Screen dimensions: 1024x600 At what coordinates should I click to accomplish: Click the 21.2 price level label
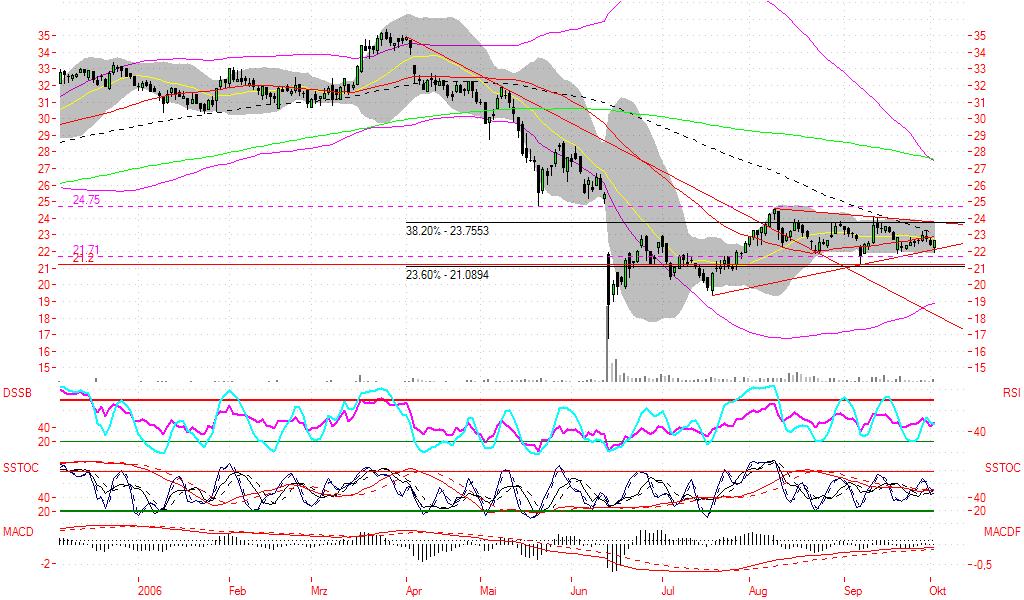80,257
